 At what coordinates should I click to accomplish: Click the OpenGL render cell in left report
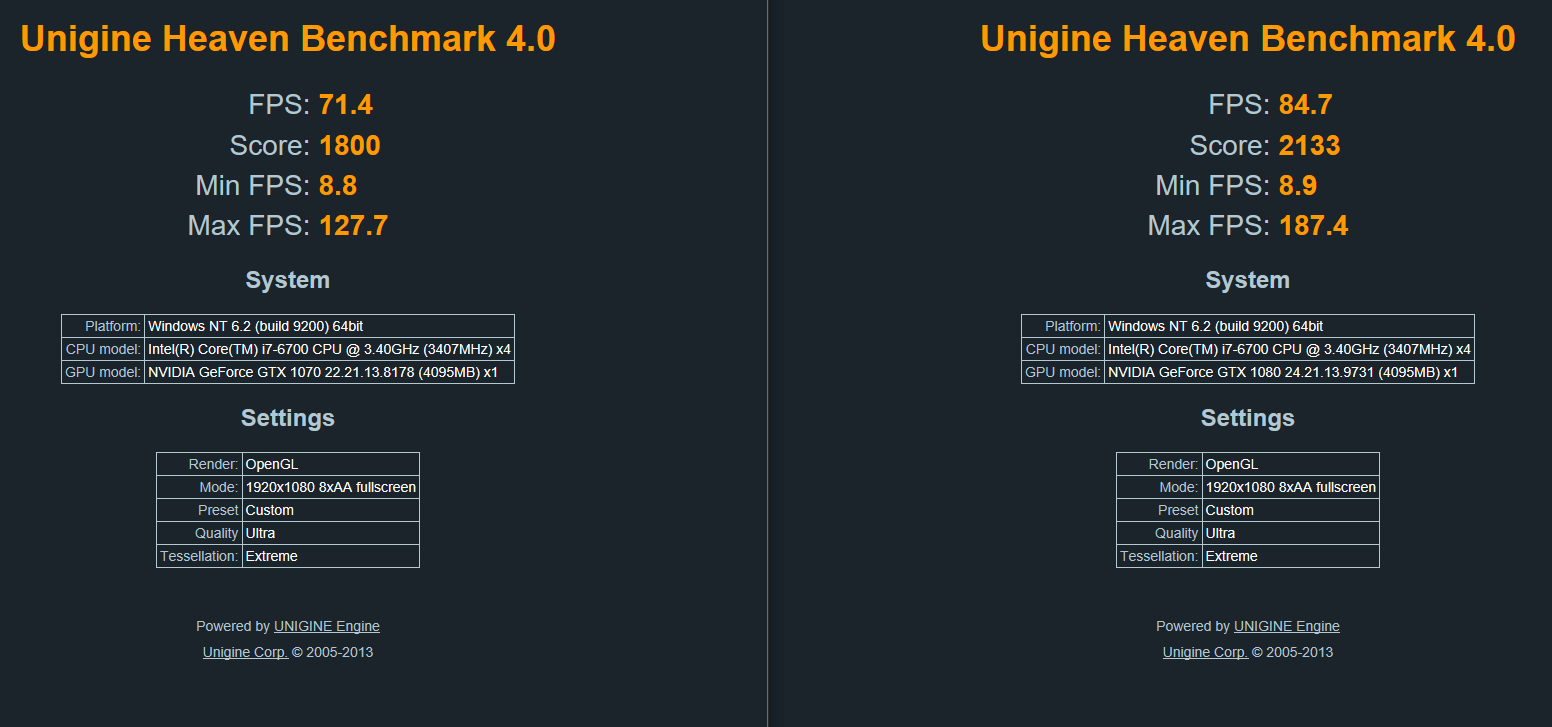pyautogui.click(x=331, y=464)
